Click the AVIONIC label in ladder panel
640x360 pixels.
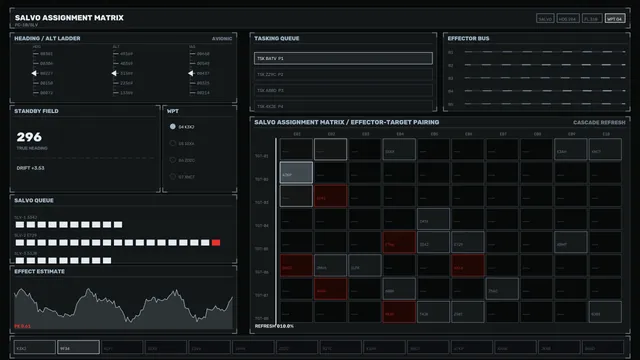222,39
